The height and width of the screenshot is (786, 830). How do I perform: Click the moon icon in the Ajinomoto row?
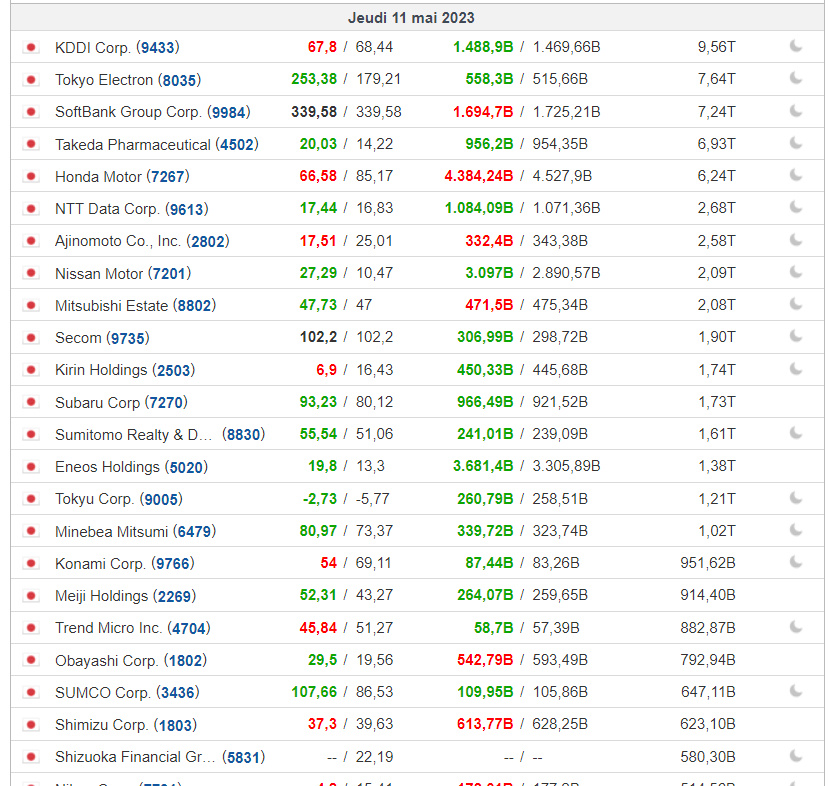point(796,240)
